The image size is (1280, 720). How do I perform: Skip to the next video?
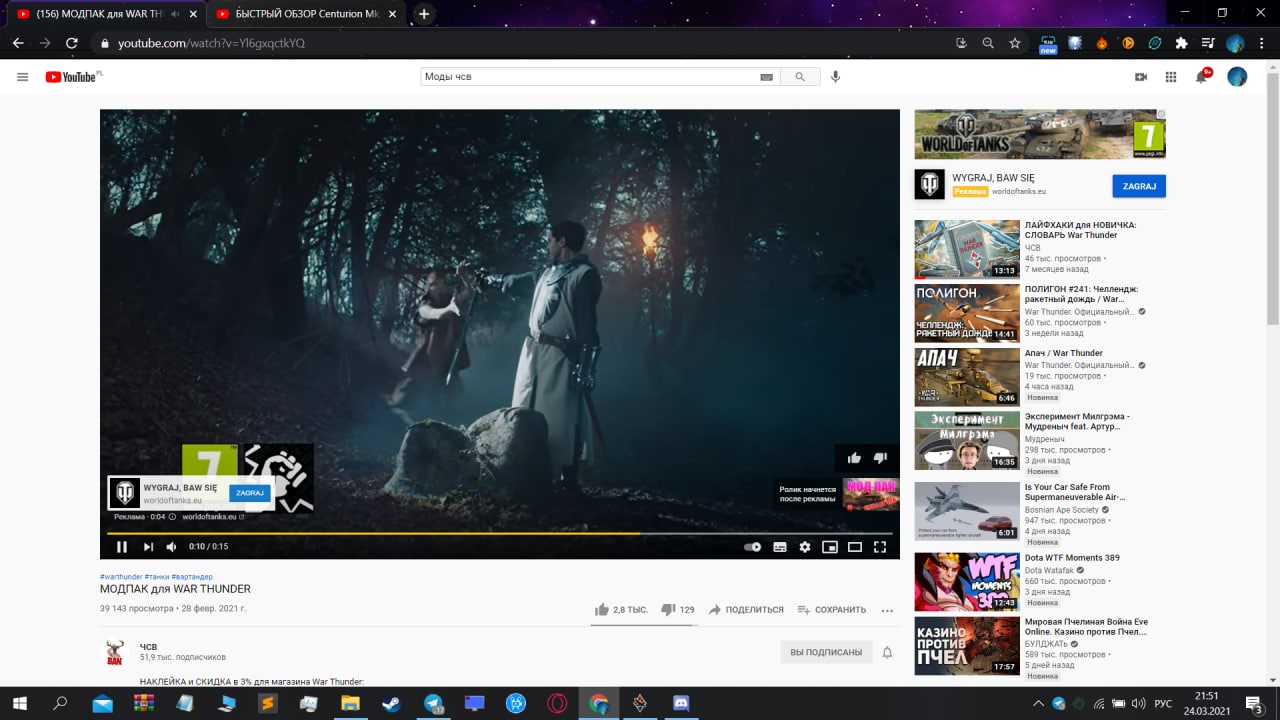pos(148,547)
